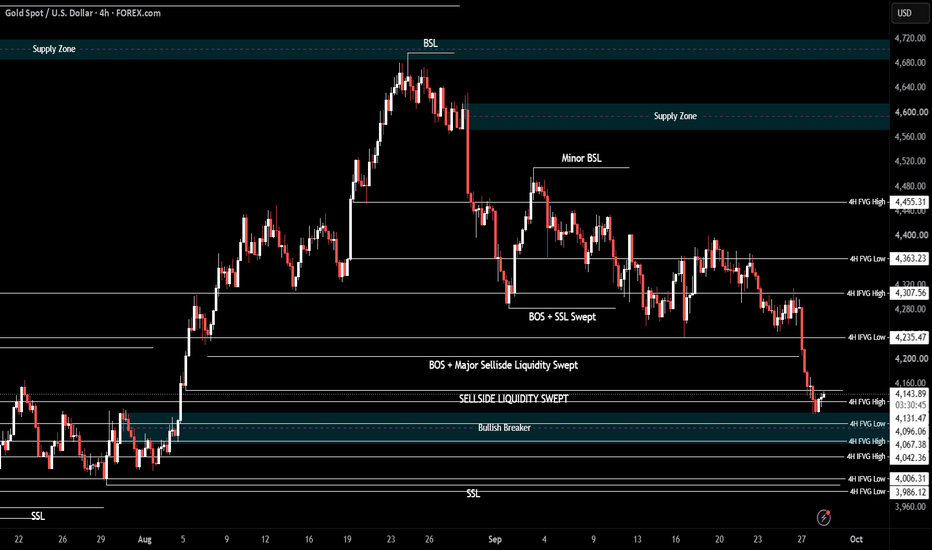Select the 4,131.47 price label
Screen dimensions: 932x550
[x=911, y=419]
